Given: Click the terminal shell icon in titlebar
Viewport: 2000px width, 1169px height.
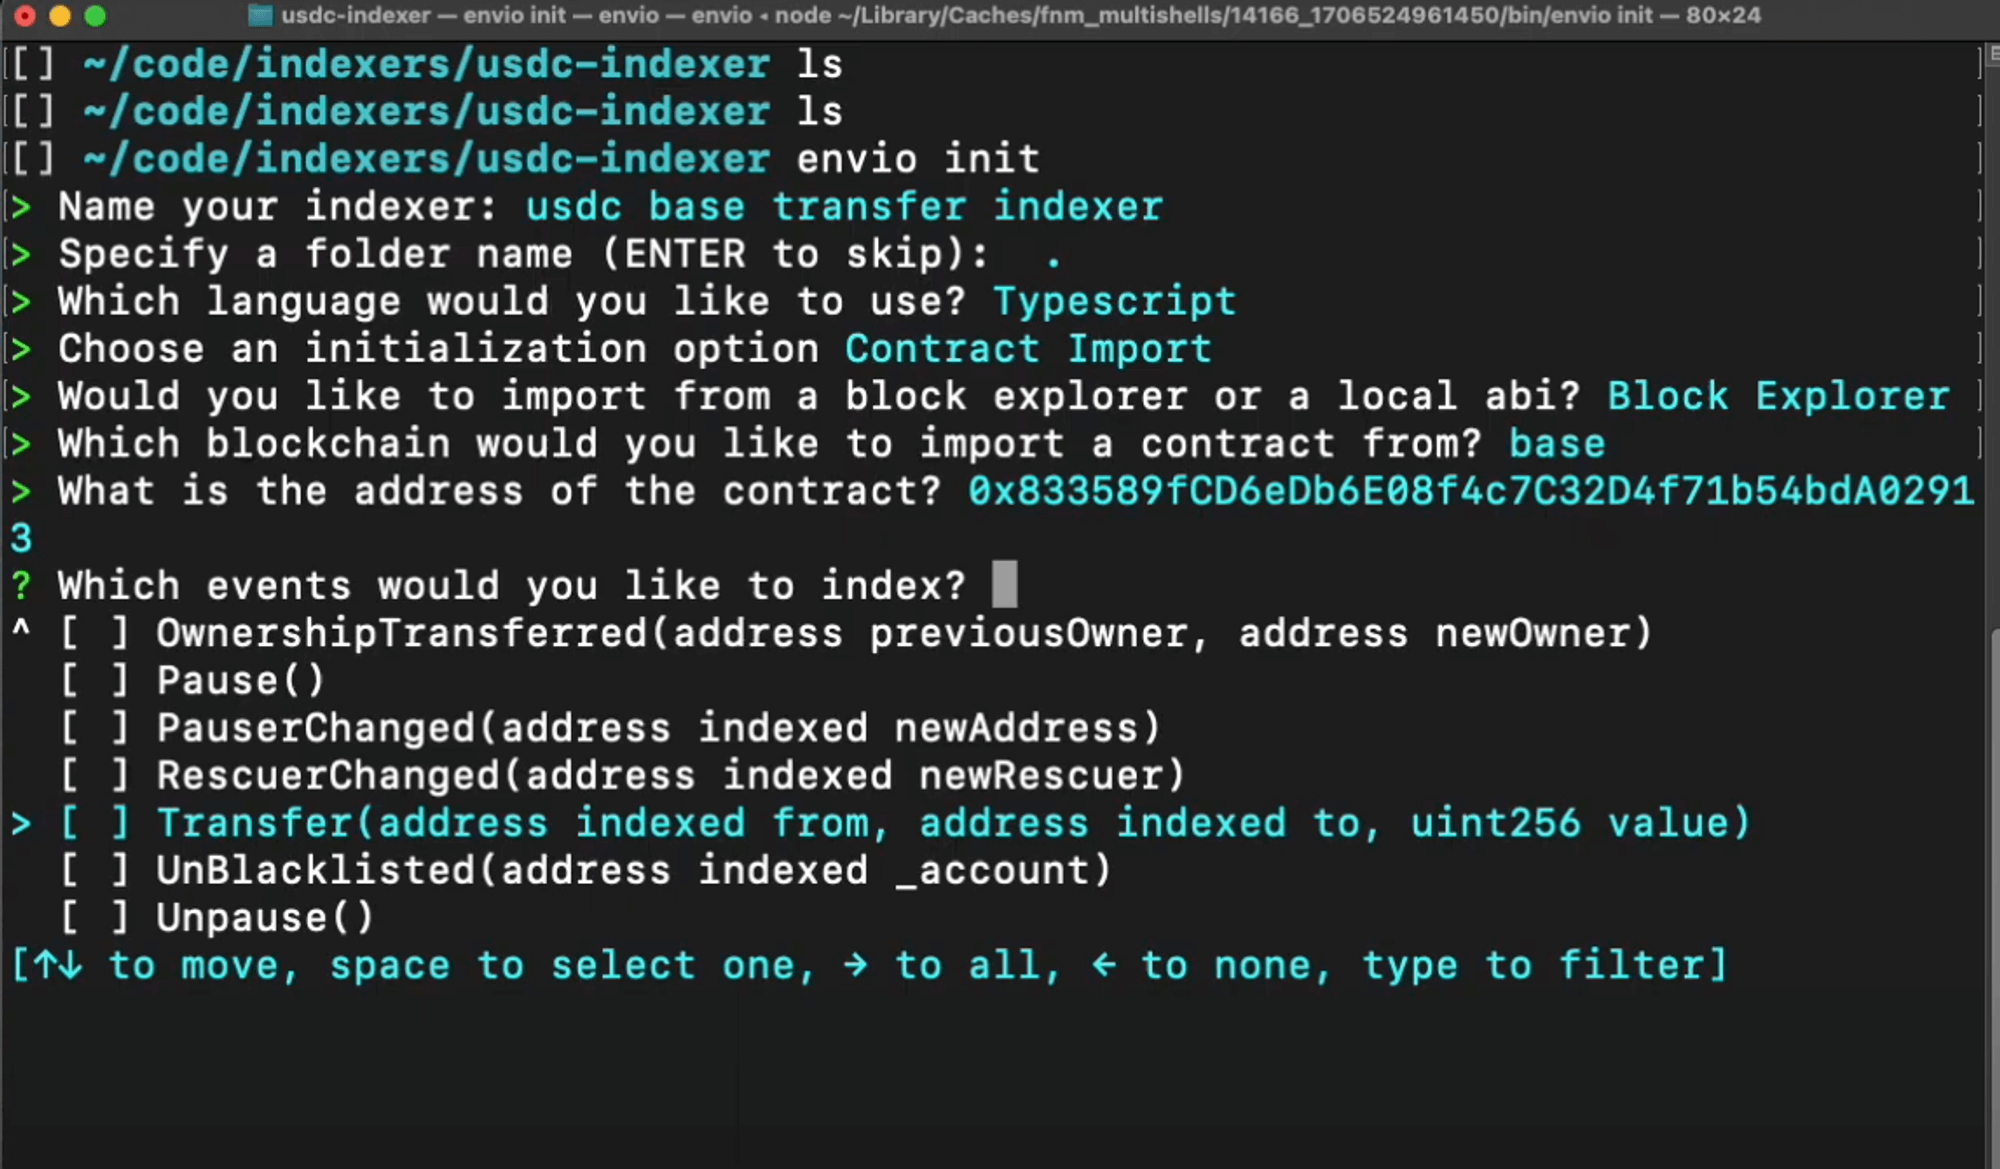Looking at the screenshot, I should coord(263,15).
